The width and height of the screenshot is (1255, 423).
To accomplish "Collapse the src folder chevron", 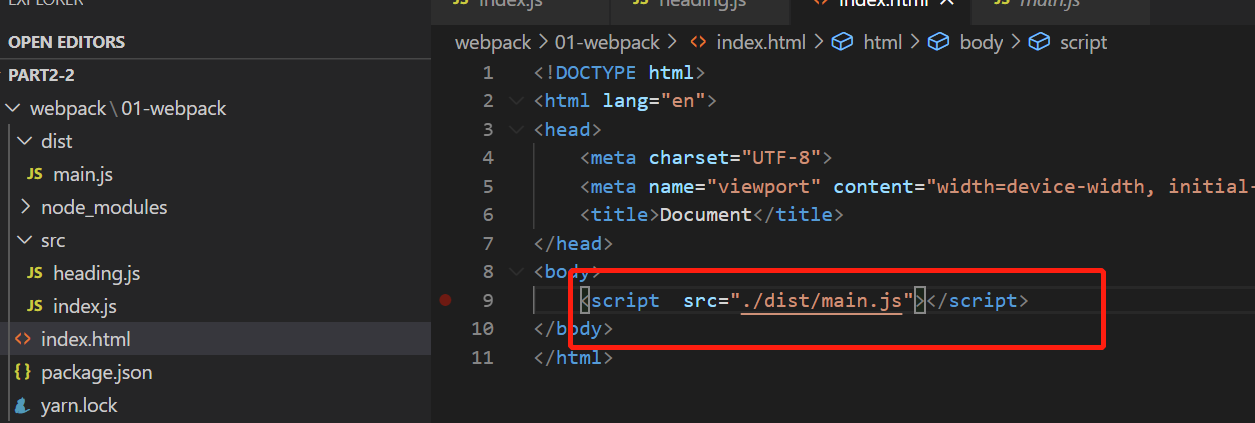I will pos(26,240).
